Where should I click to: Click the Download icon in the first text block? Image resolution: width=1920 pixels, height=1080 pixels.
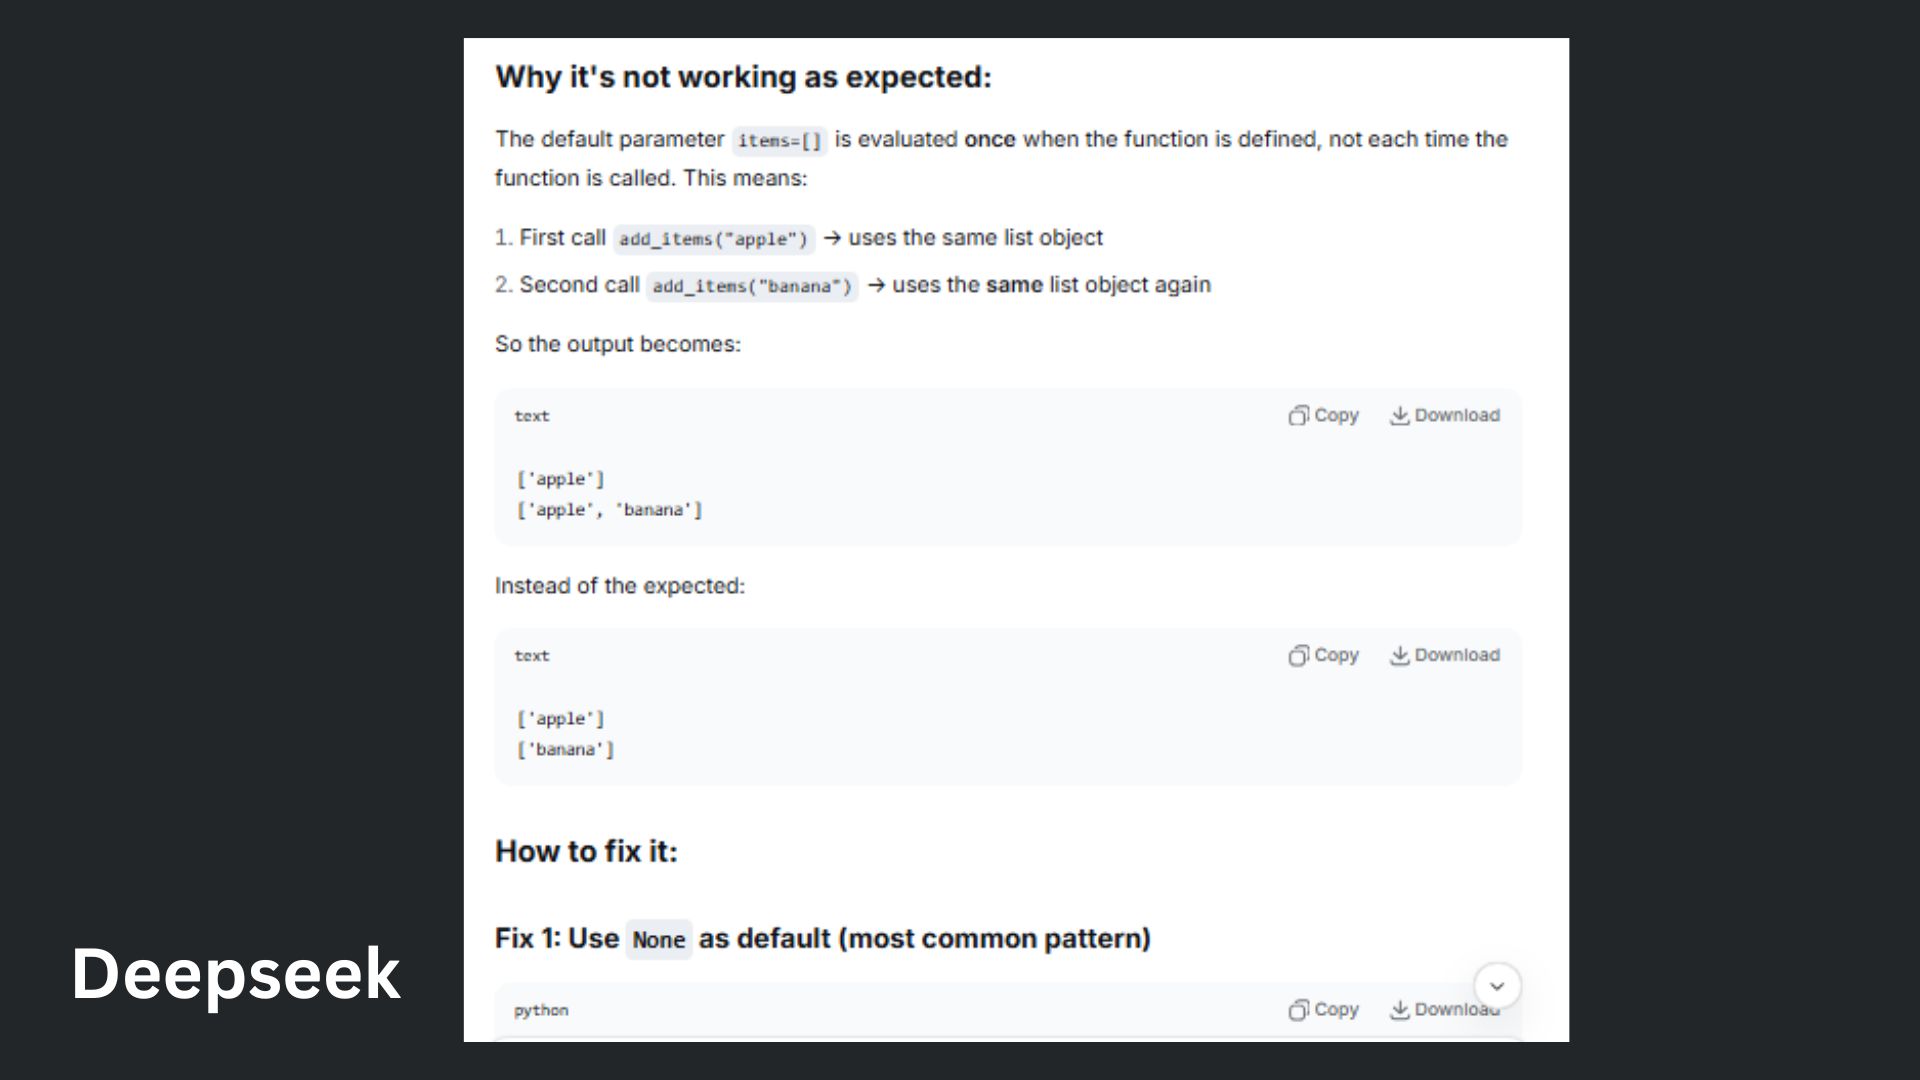1399,416
